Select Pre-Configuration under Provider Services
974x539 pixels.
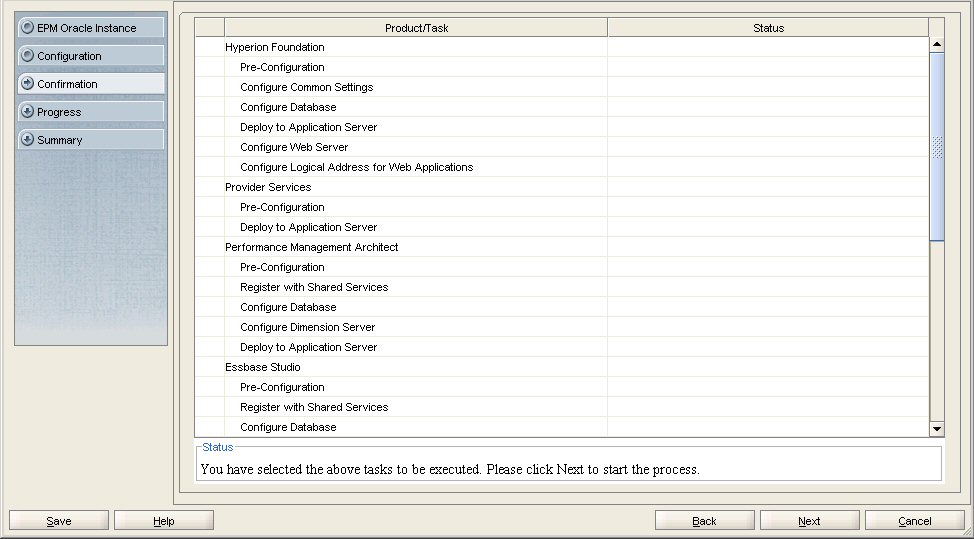(x=562, y=207)
